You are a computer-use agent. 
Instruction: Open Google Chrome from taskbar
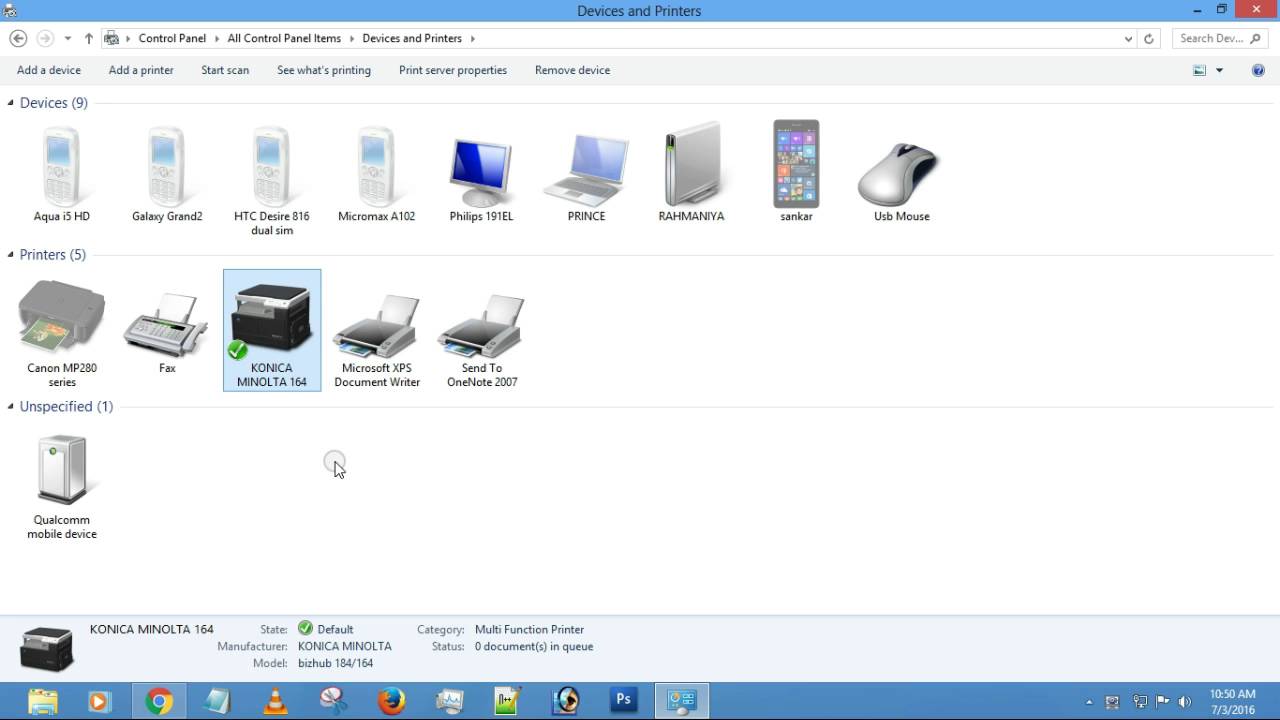(159, 701)
